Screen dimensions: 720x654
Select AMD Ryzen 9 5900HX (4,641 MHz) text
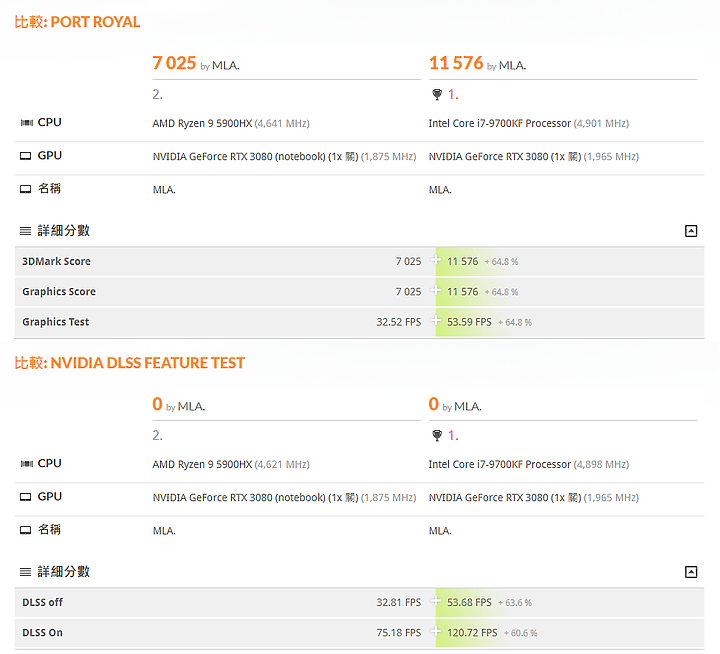[x=231, y=123]
